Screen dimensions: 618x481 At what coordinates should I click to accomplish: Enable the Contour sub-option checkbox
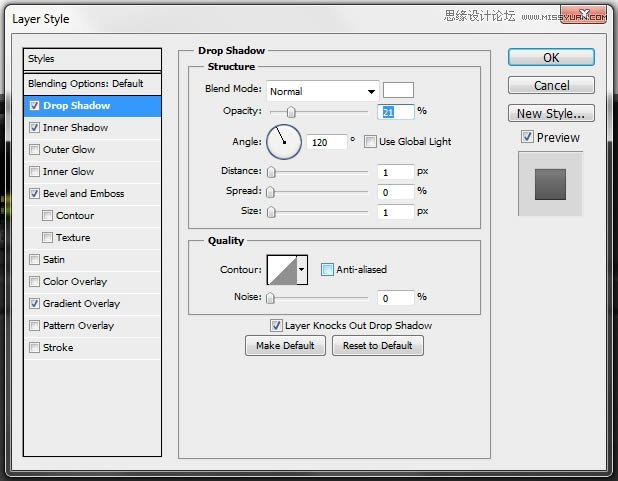(47, 216)
